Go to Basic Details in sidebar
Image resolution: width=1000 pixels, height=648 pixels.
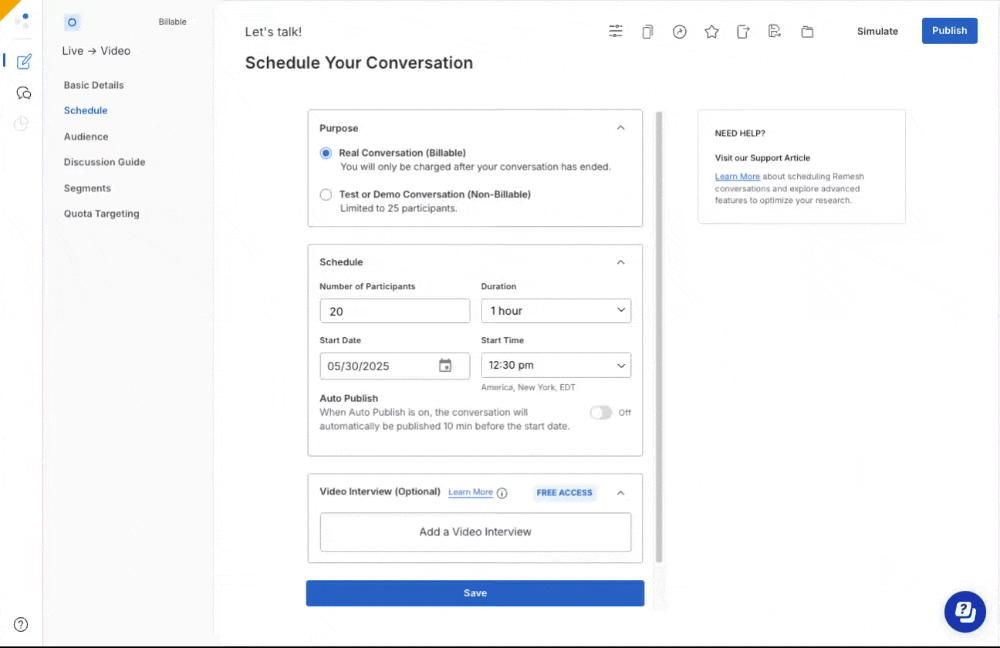[x=94, y=85]
